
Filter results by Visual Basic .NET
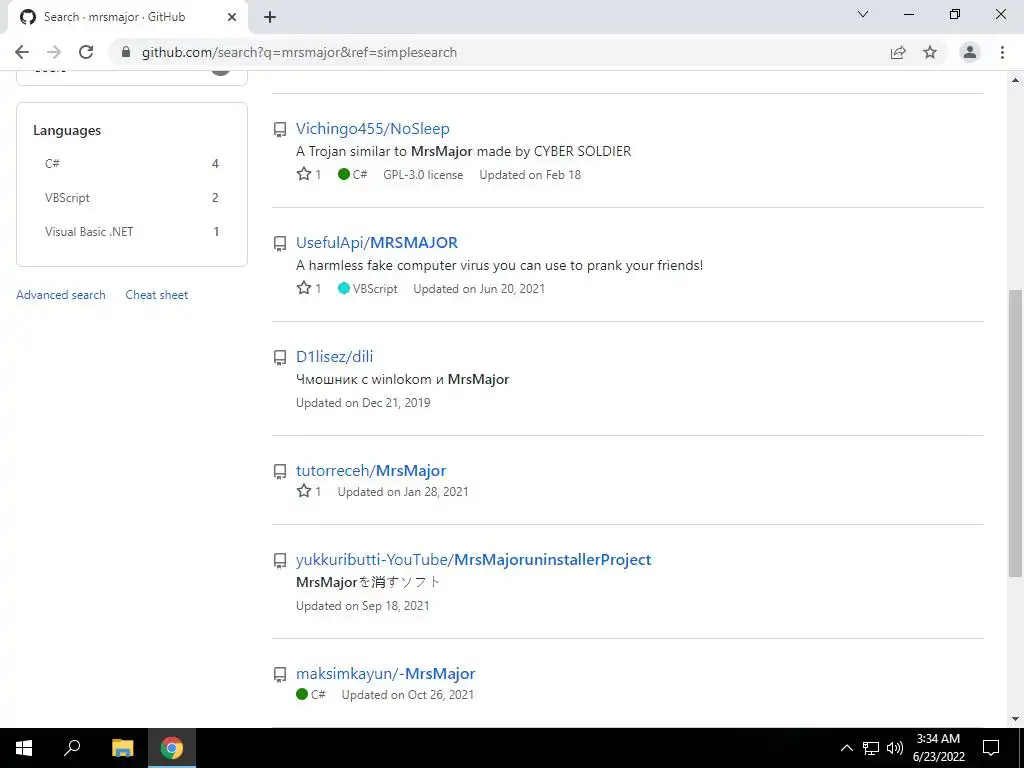point(131,231)
